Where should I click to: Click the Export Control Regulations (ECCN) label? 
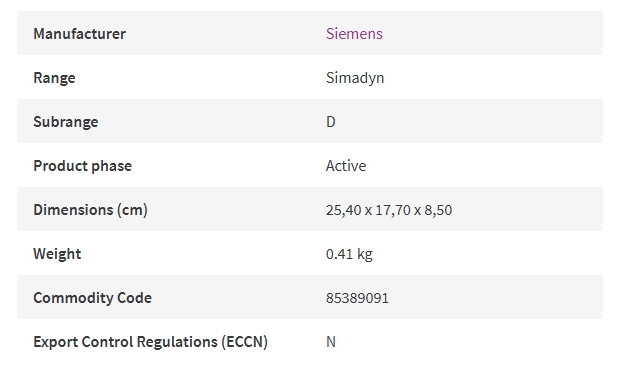tap(150, 342)
